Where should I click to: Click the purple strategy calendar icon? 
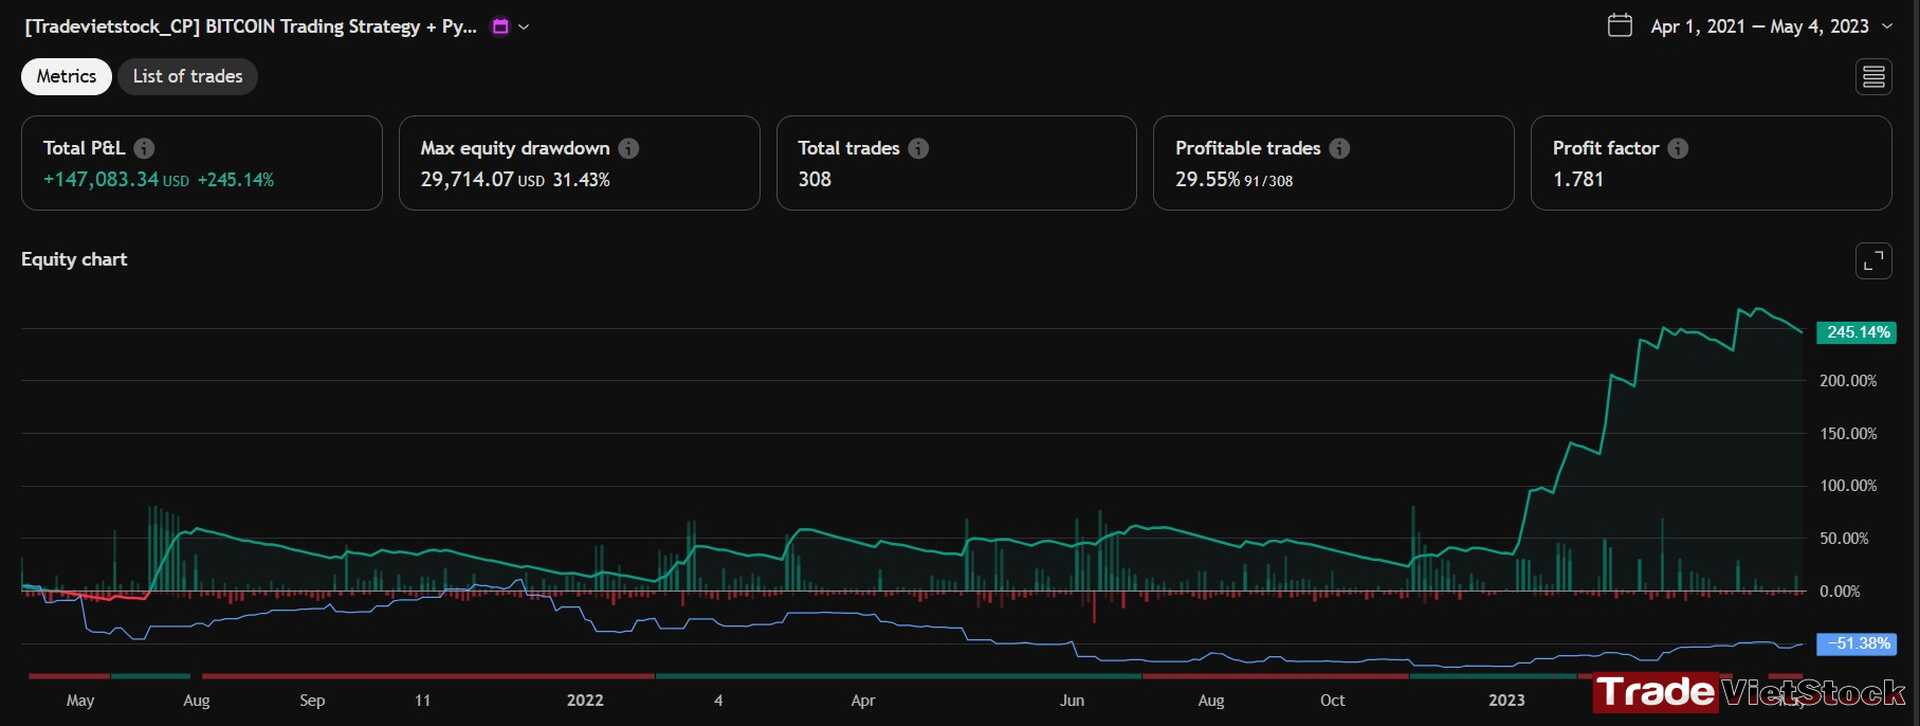501,27
